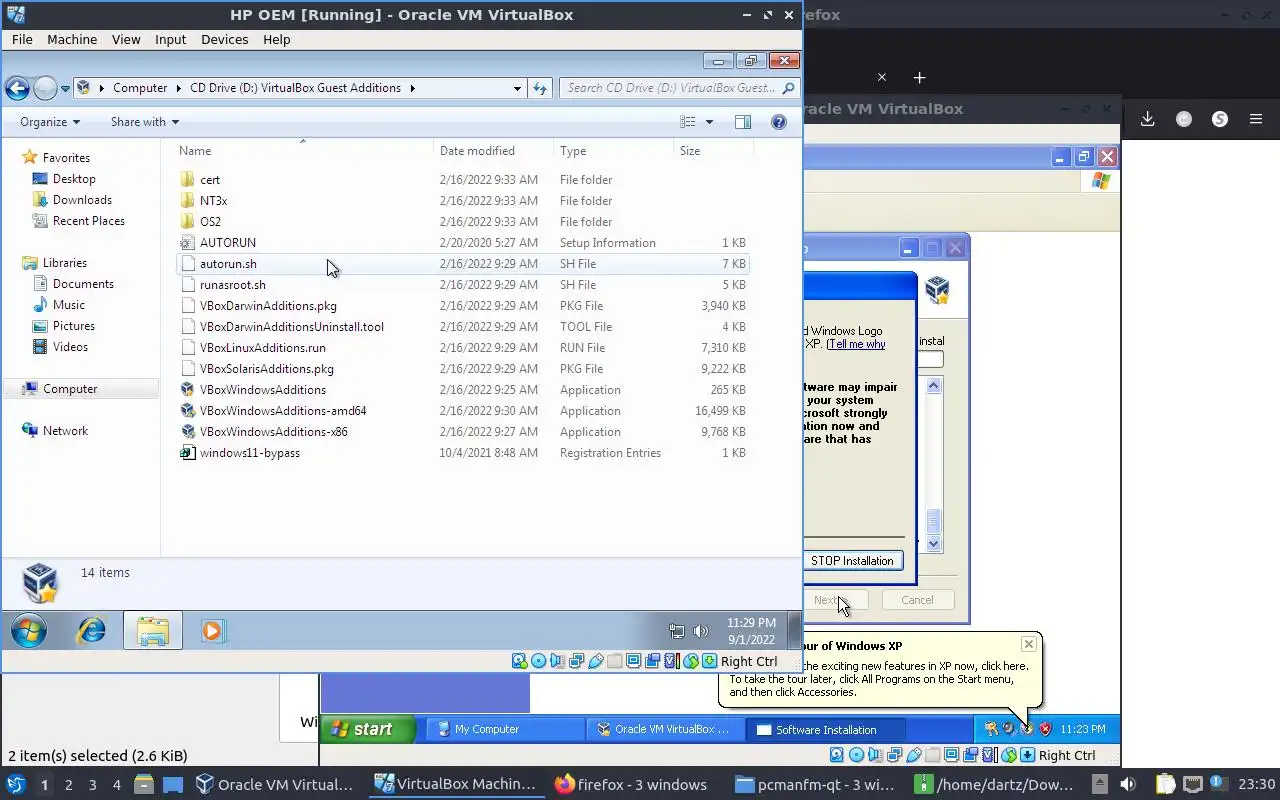Open a new Firefox tab with plus button
Image resolution: width=1280 pixels, height=800 pixels.
tap(919, 77)
